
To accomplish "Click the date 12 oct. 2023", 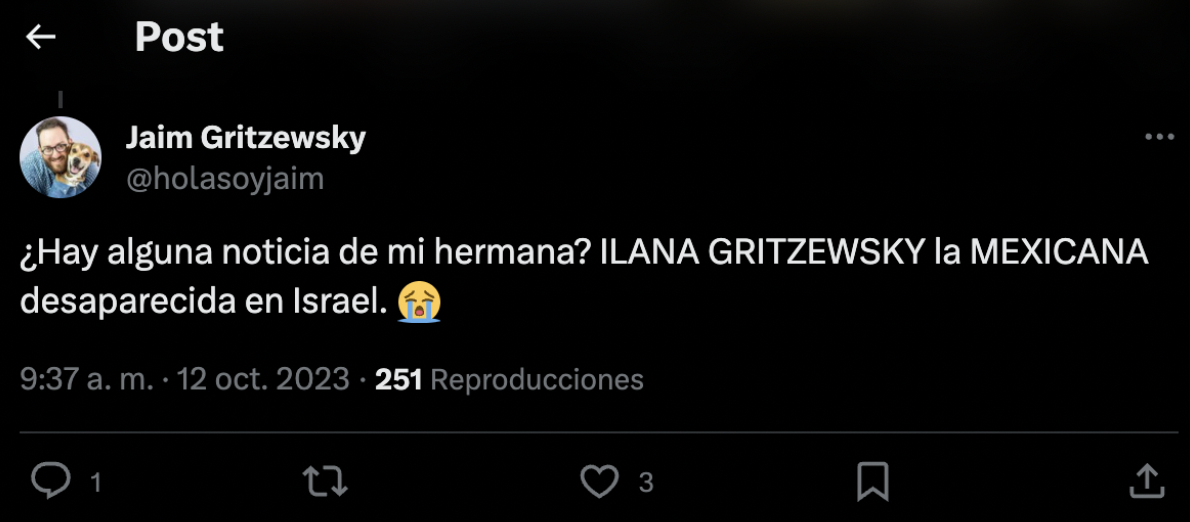I will tap(263, 380).
